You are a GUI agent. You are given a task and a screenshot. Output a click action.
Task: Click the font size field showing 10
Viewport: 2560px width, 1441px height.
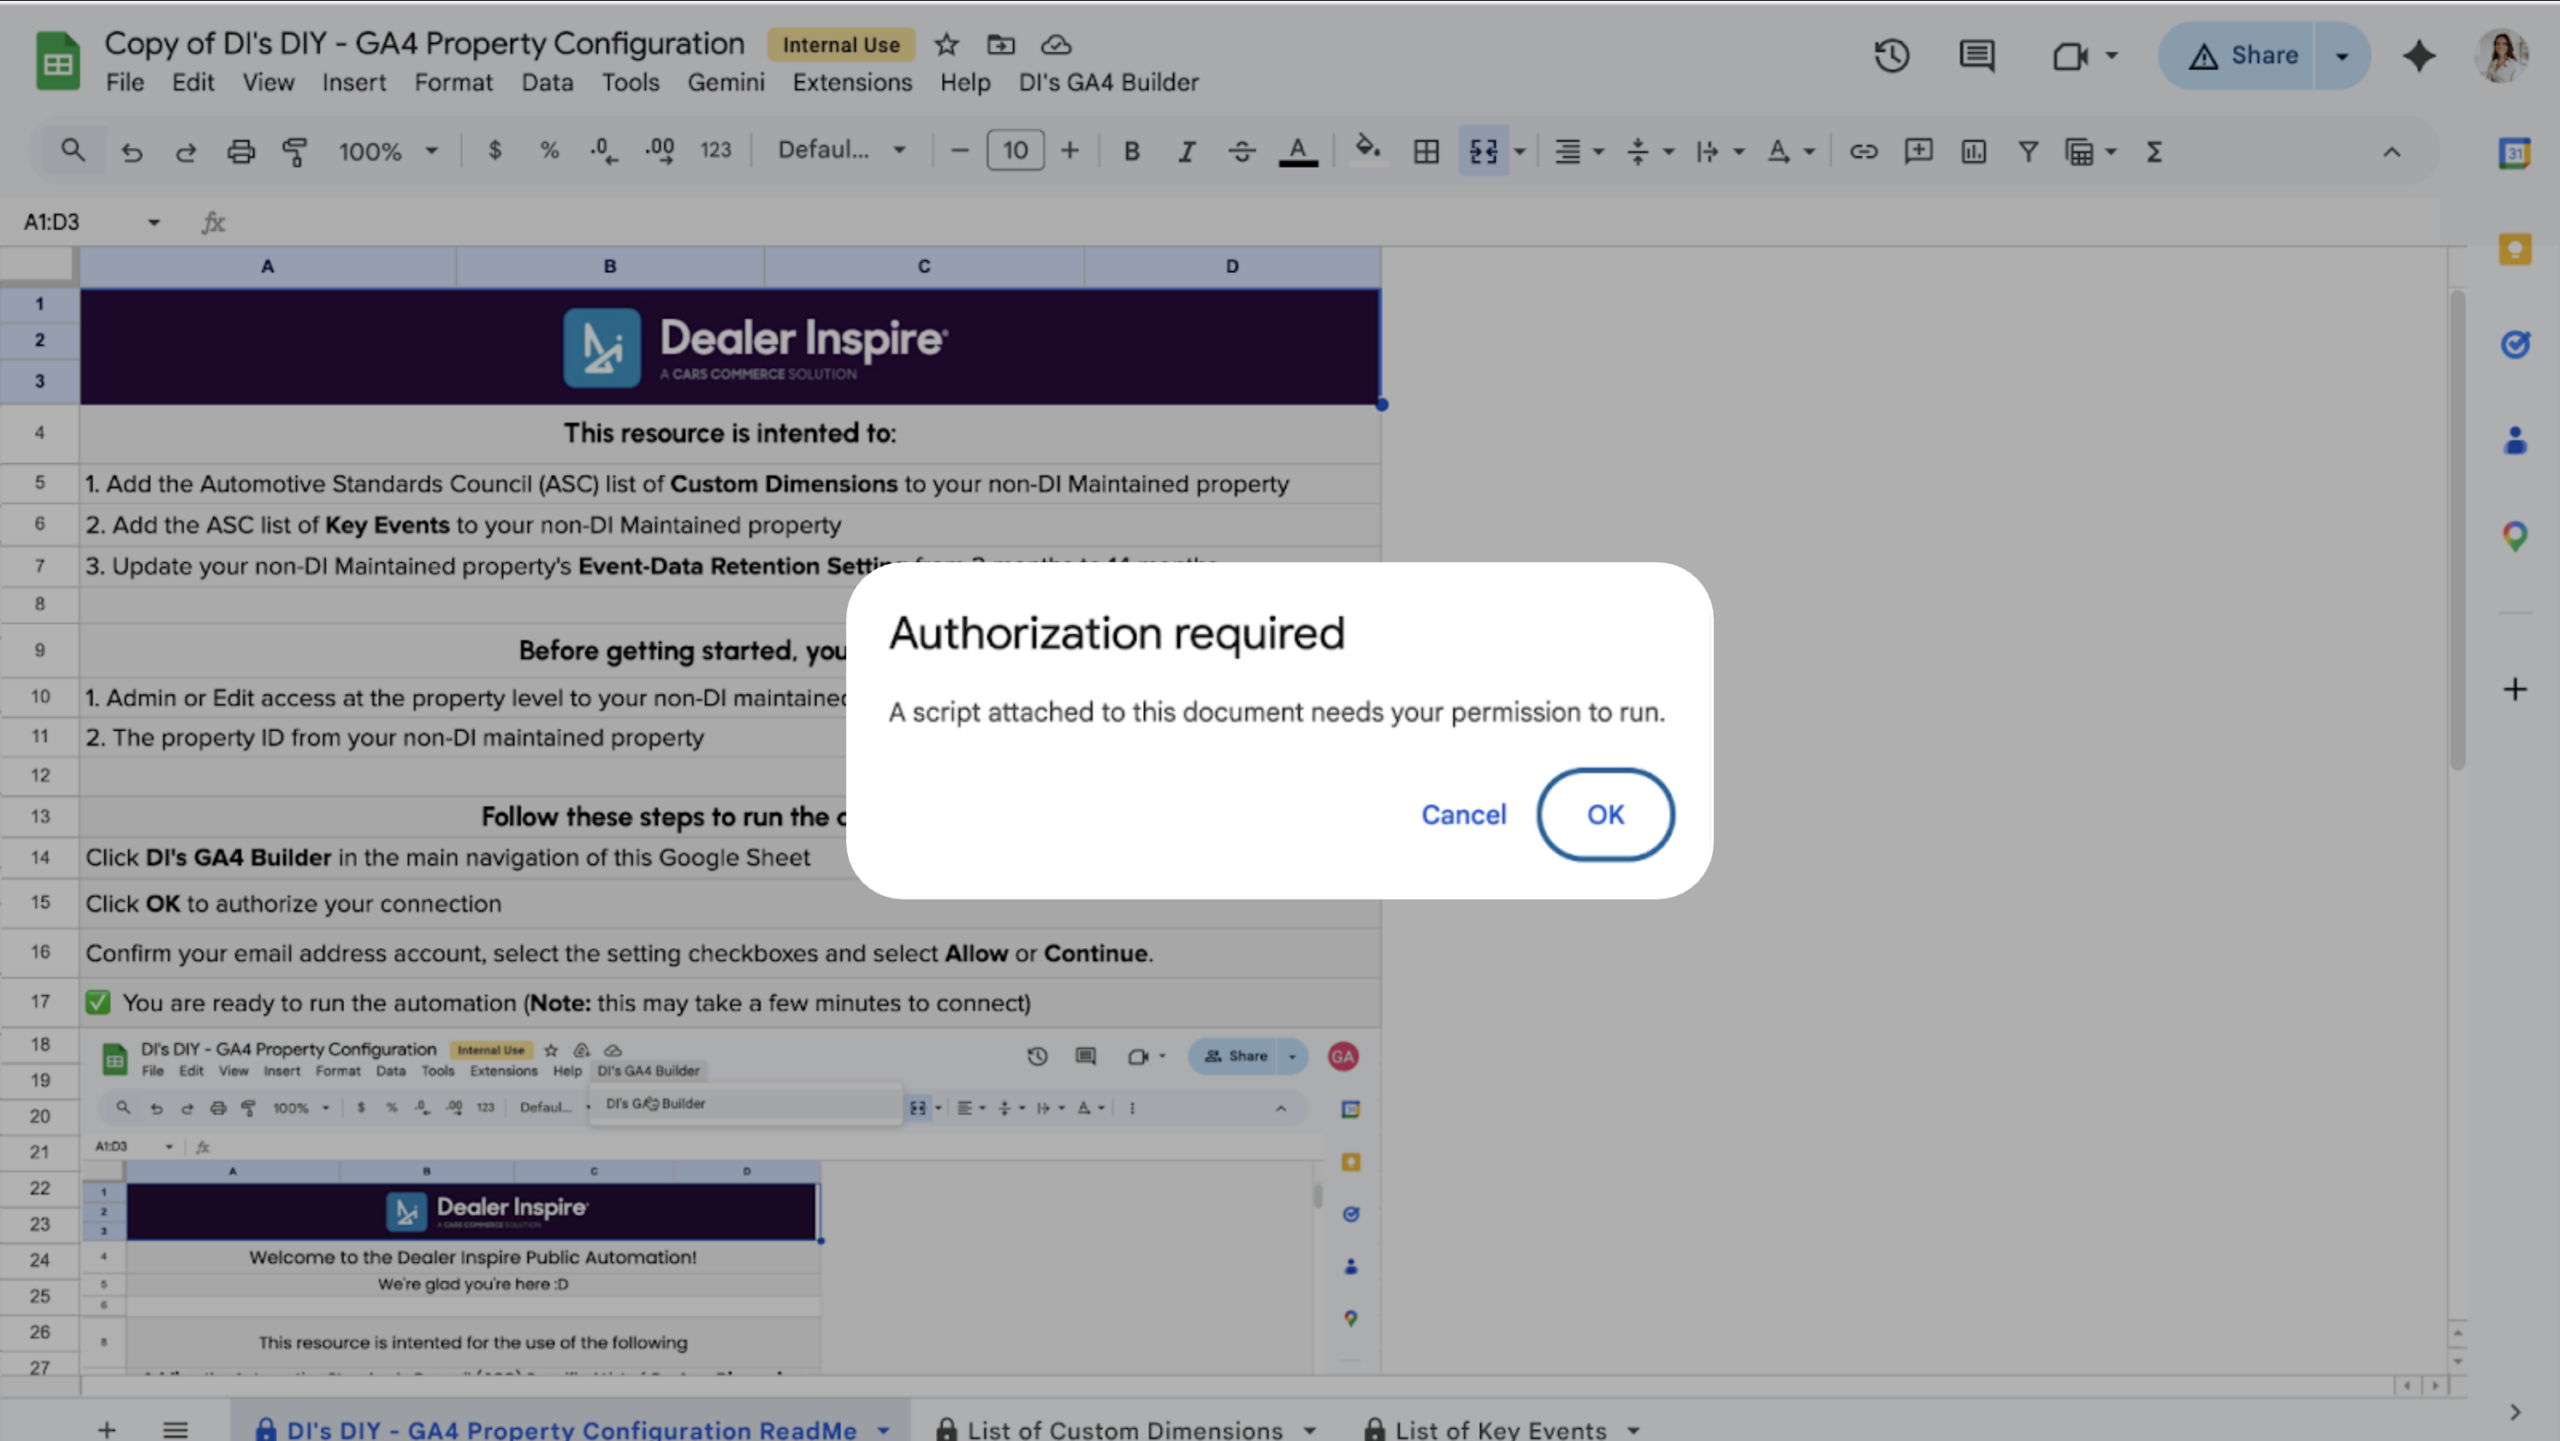[1015, 151]
